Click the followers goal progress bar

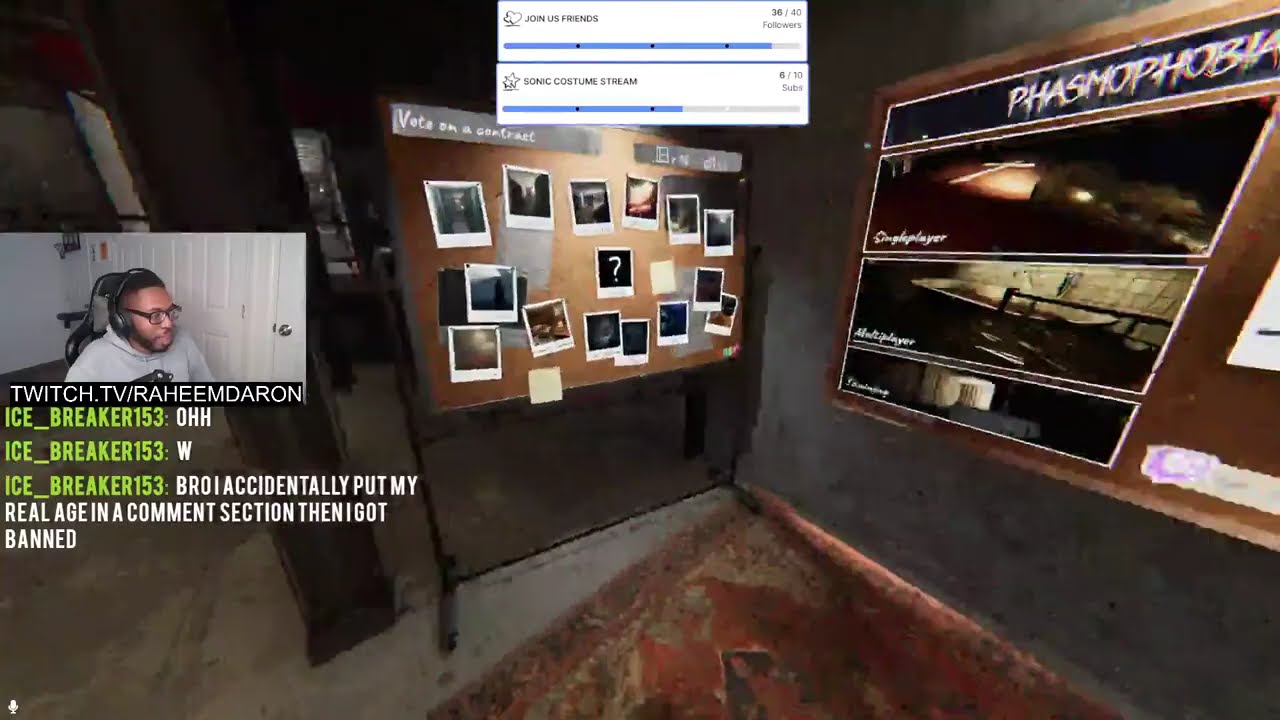coord(652,46)
